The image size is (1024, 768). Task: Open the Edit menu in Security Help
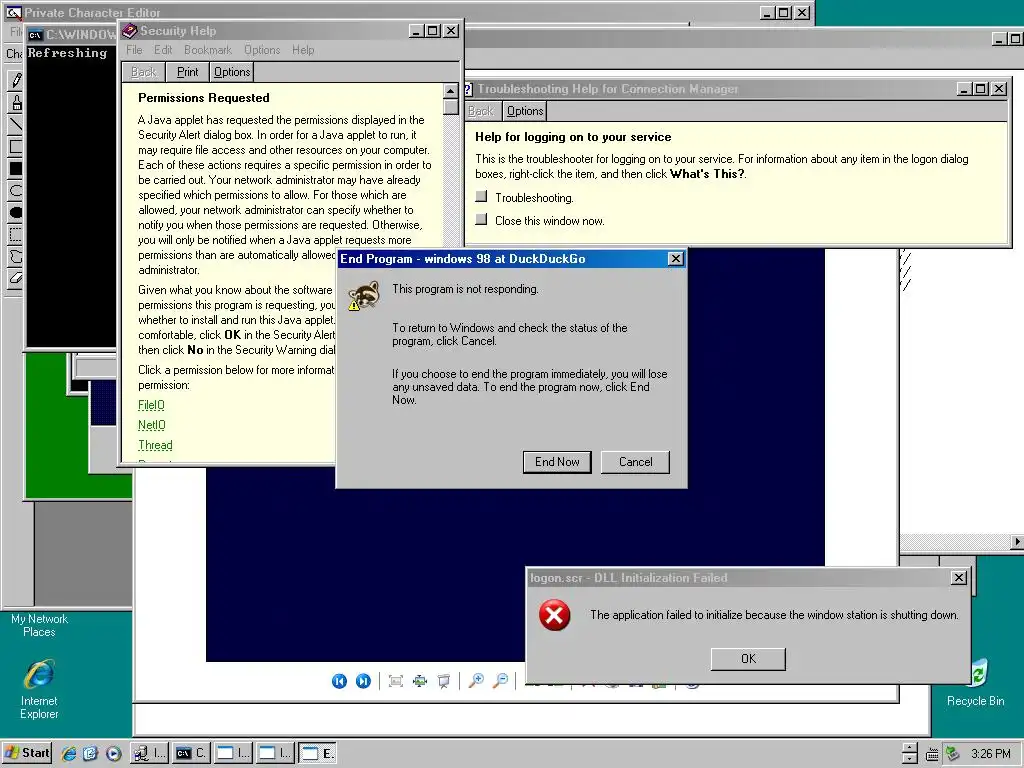(163, 50)
